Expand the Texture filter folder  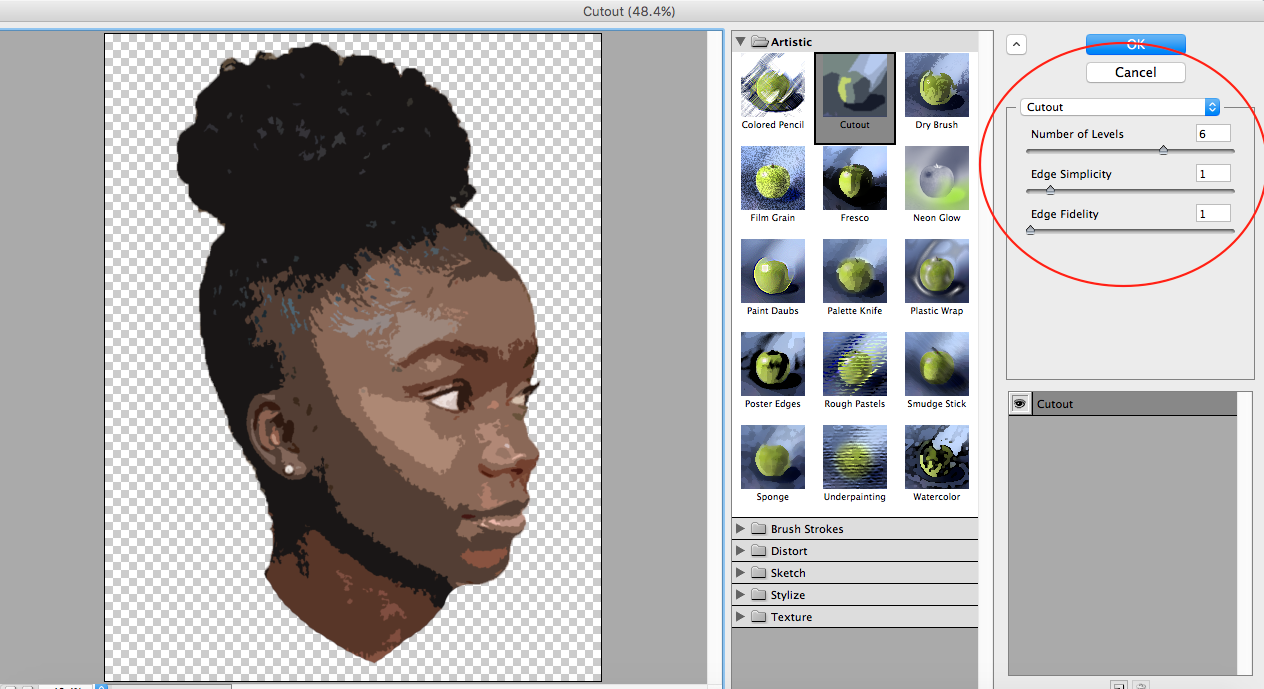click(x=741, y=617)
